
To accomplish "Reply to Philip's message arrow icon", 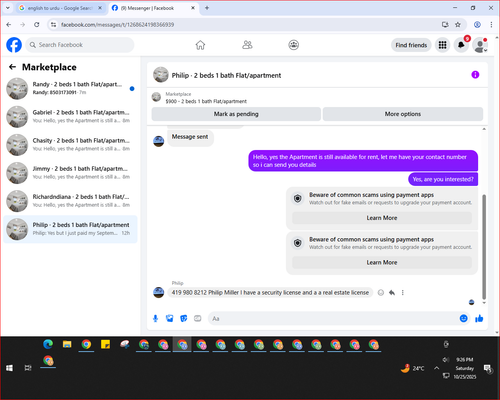I will (392, 293).
